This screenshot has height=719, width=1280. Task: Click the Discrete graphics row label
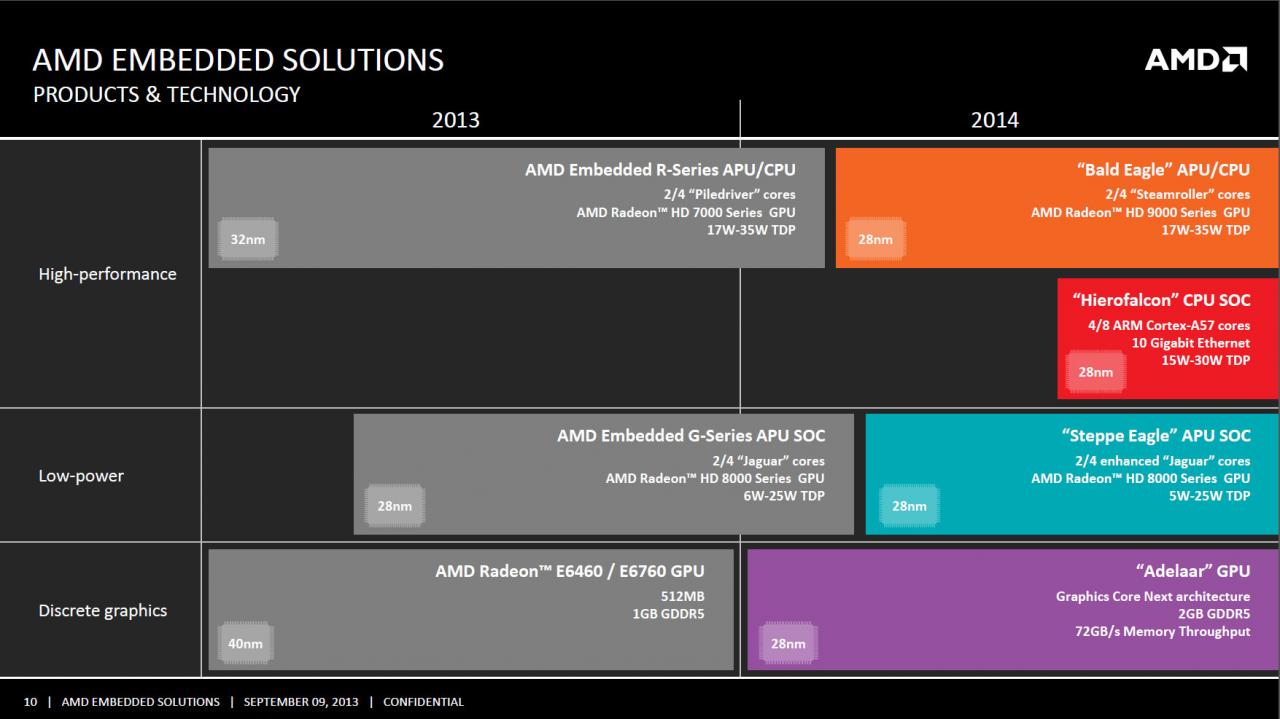[x=103, y=610]
